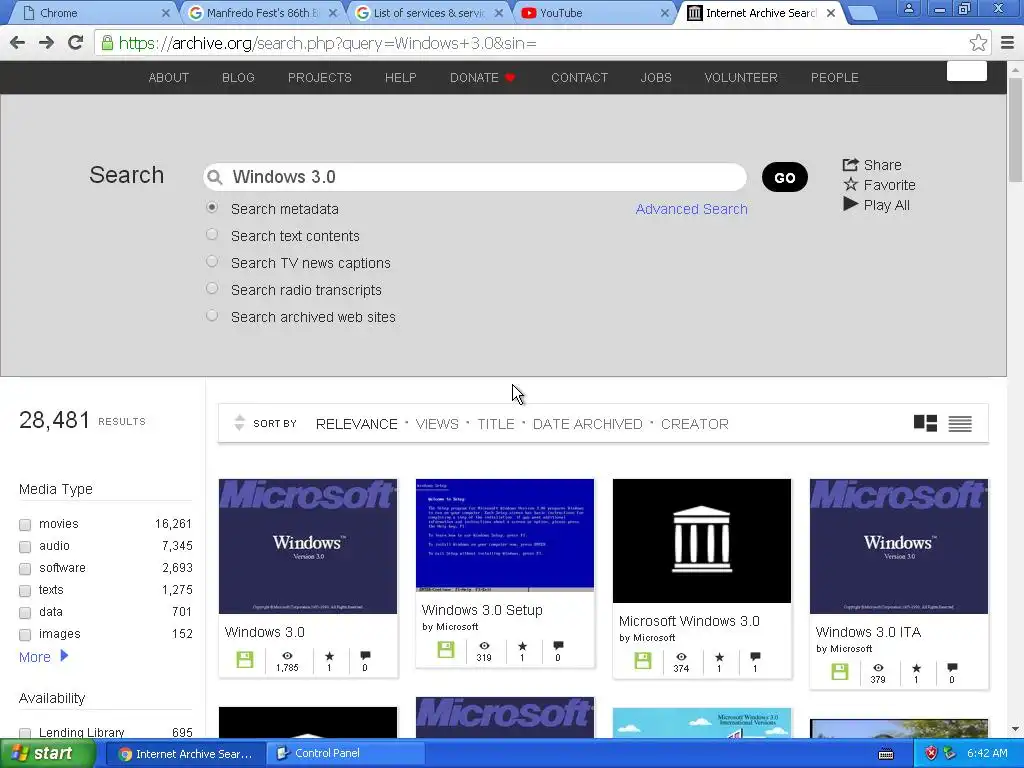The image size is (1024, 768).
Task: Click the comment bubble on Windows 3.0 ITA
Action: (952, 667)
